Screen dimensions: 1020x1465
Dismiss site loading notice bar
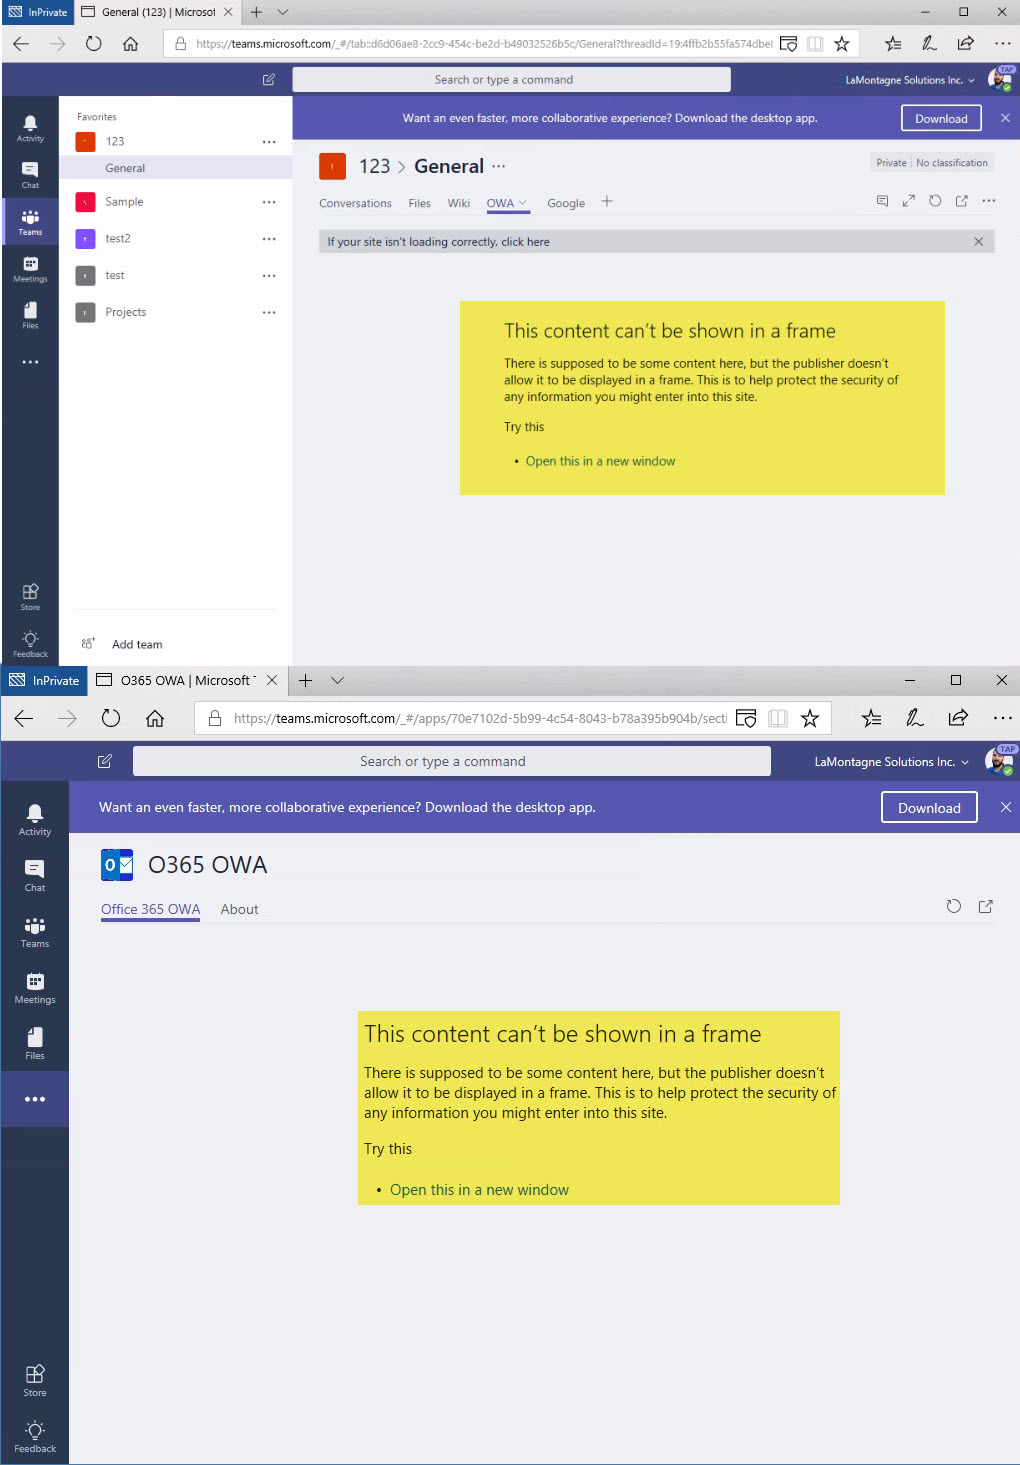click(x=979, y=242)
